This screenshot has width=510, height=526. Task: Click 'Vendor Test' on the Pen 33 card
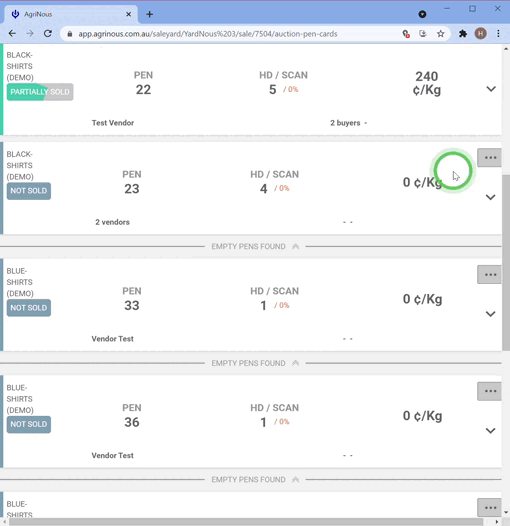click(112, 339)
